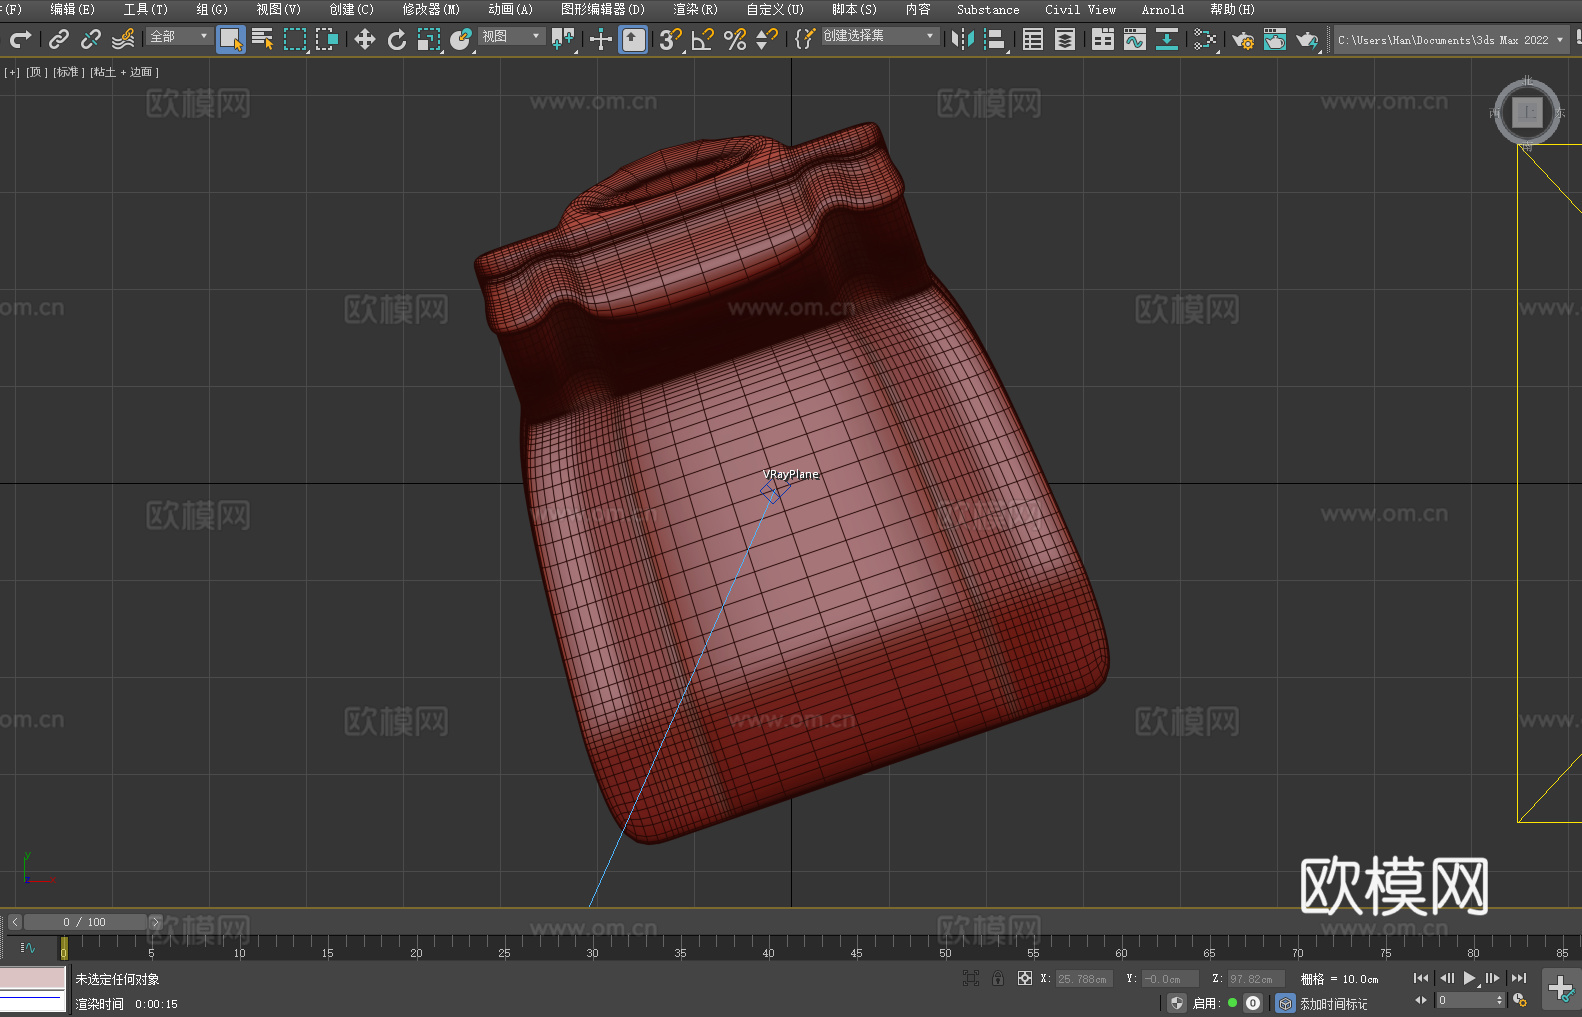Click the Unlink selection broken-chain icon
The height and width of the screenshot is (1017, 1582).
[x=91, y=39]
